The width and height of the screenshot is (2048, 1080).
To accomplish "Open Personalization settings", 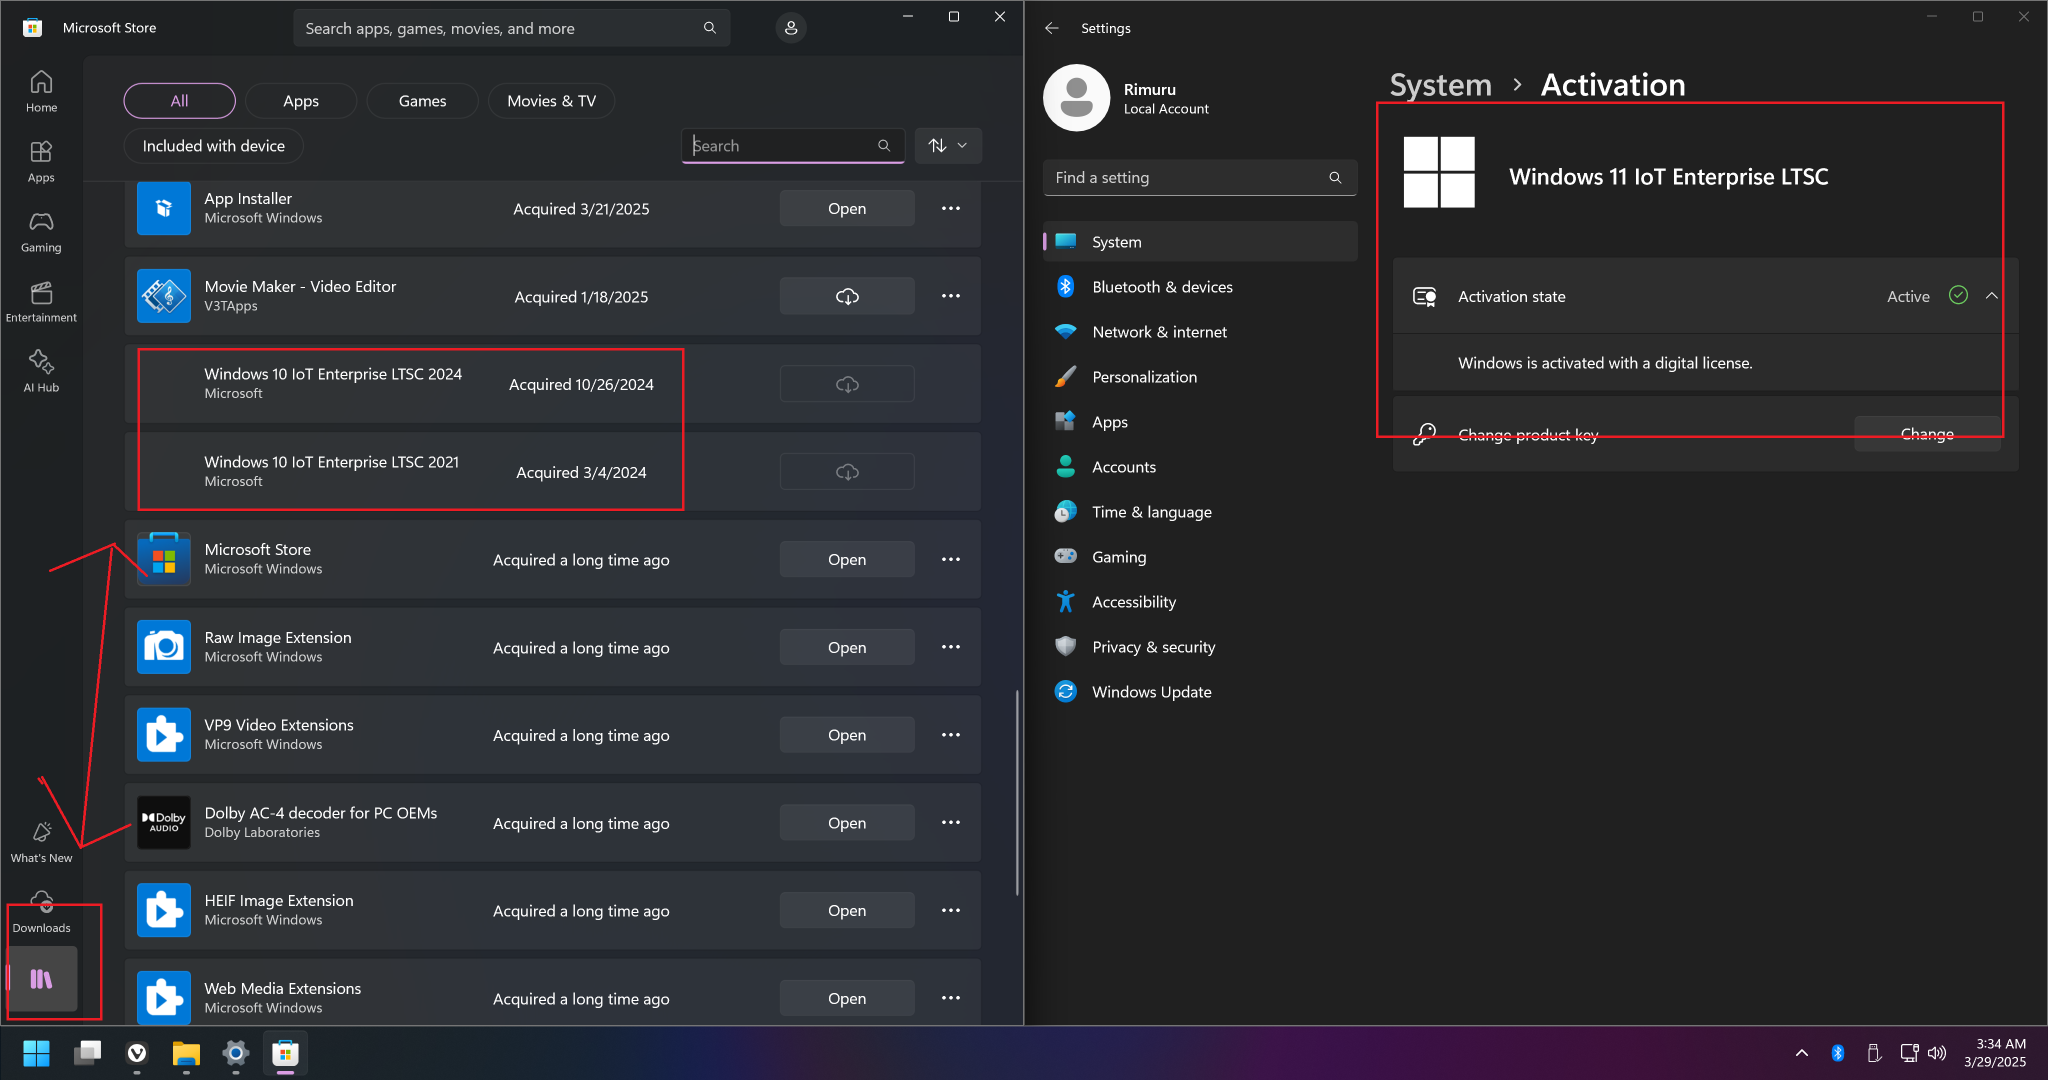I will coord(1200,377).
